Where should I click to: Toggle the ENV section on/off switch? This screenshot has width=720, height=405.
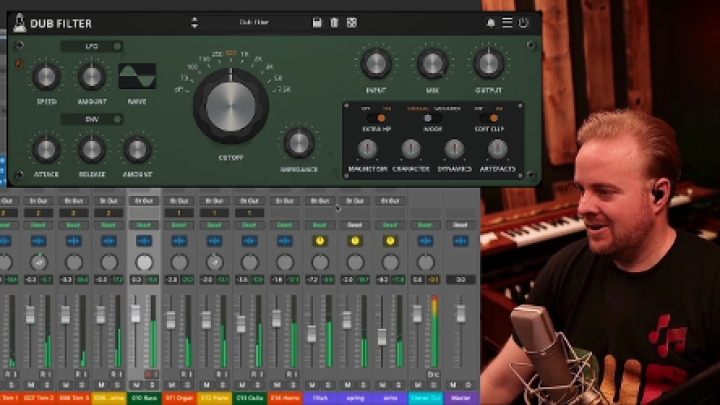click(117, 119)
